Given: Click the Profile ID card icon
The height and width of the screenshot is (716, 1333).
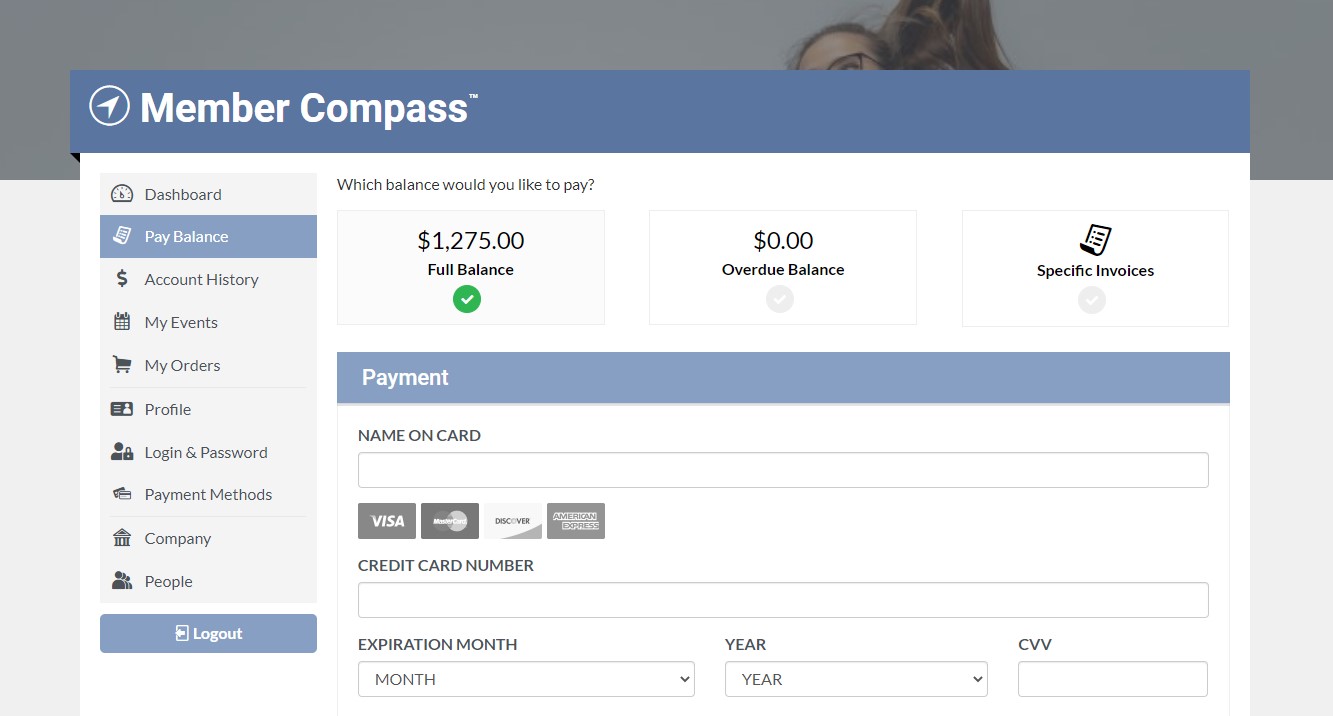Looking at the screenshot, I should [x=122, y=409].
